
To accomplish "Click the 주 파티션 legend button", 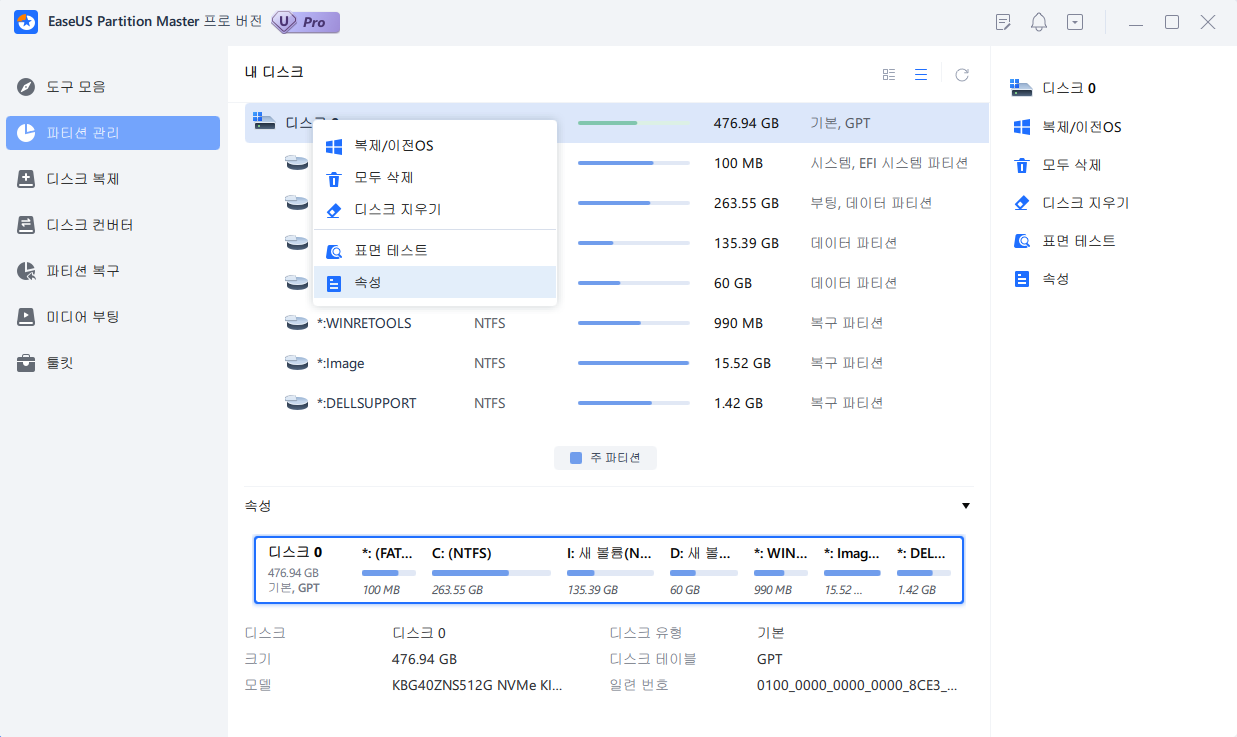I will 605,457.
